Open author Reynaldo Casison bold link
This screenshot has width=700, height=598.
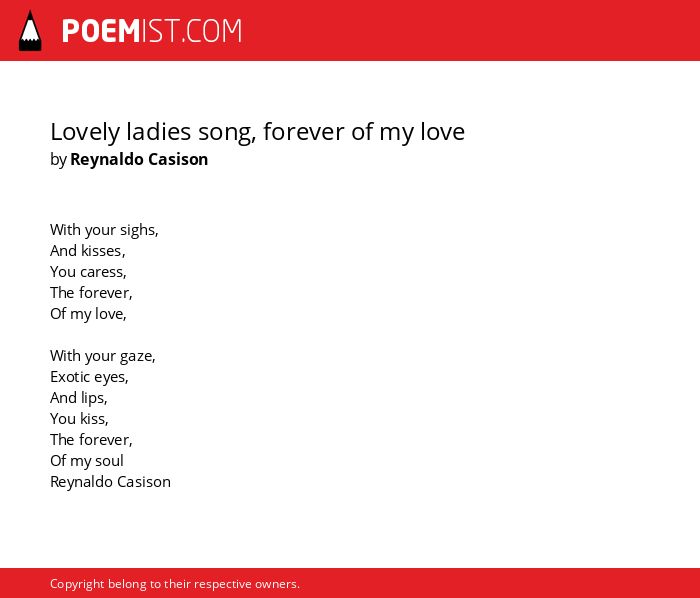139,159
